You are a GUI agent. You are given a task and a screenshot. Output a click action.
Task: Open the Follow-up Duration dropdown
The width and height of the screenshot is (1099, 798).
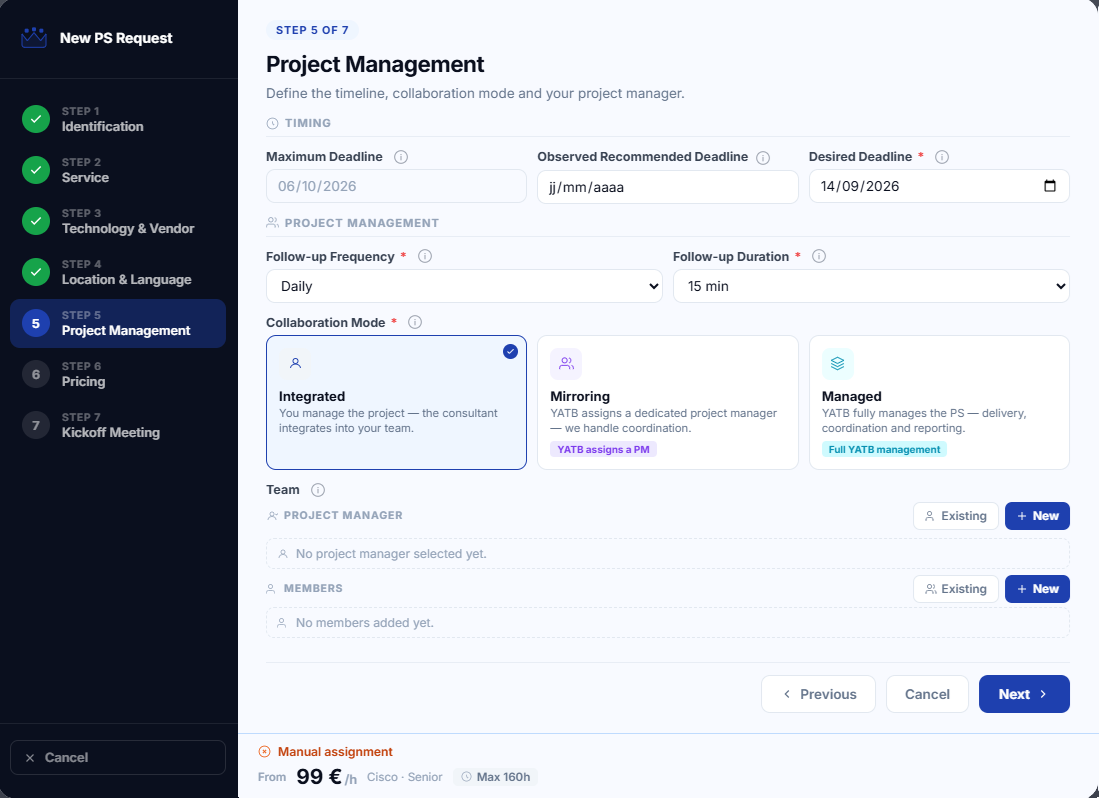click(x=871, y=286)
